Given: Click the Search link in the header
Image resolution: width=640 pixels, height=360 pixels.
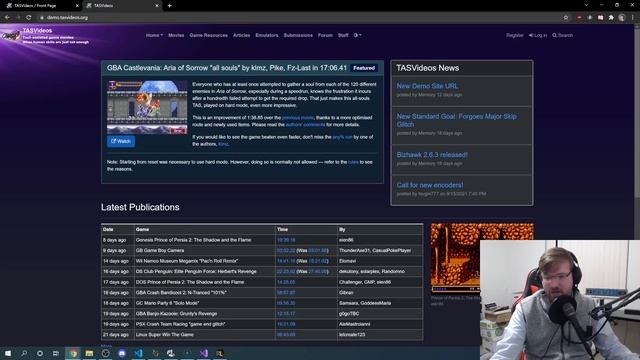Looking at the screenshot, I should 562,36.
